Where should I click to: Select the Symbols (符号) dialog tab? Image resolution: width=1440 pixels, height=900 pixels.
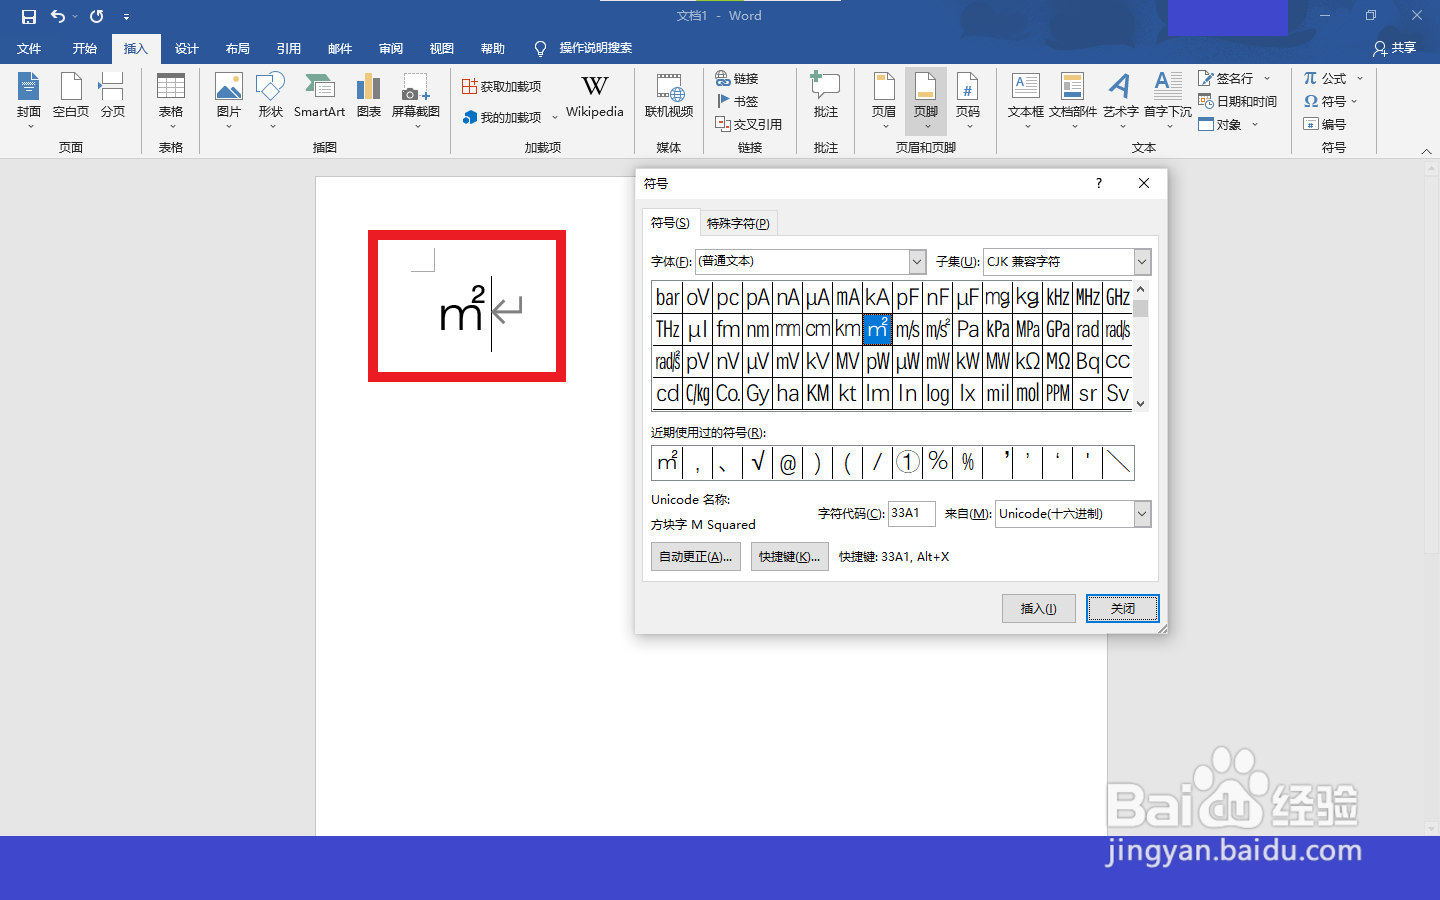(670, 222)
